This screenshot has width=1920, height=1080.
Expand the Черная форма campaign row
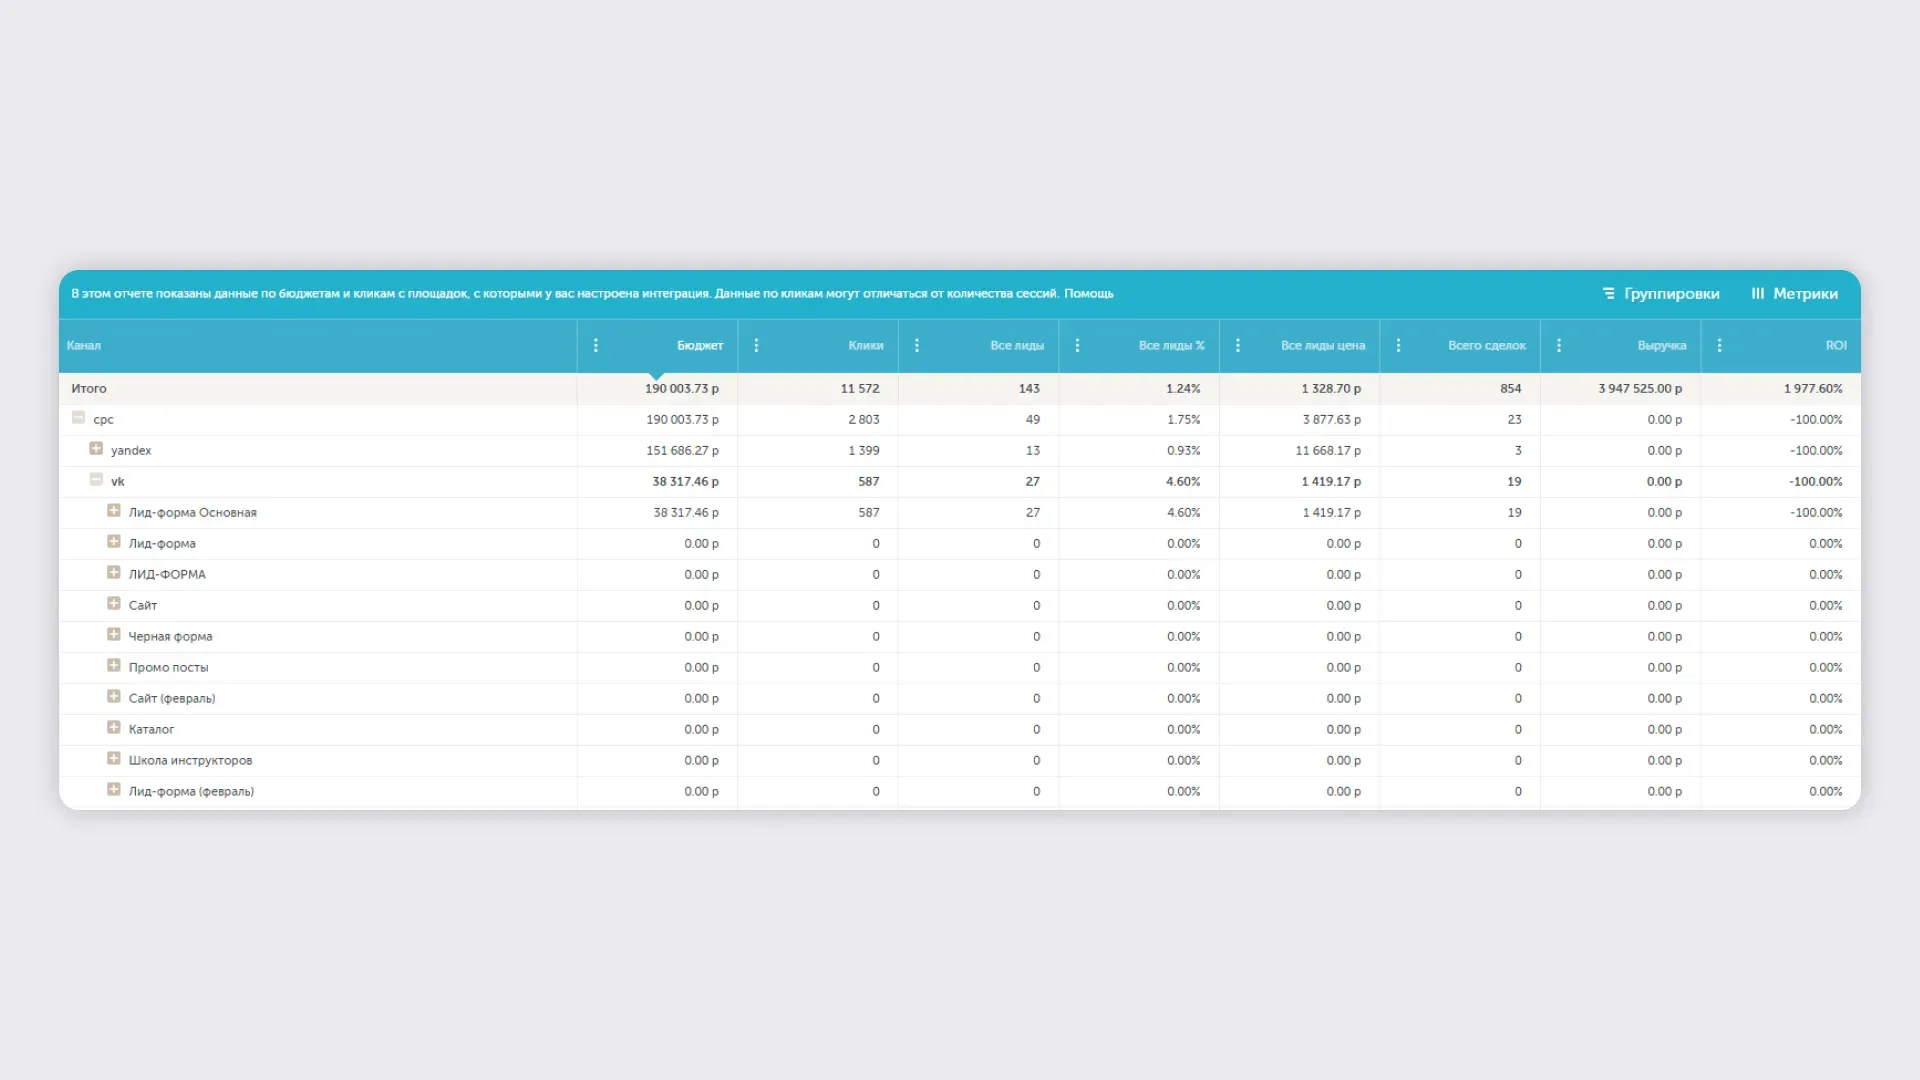[114, 635]
